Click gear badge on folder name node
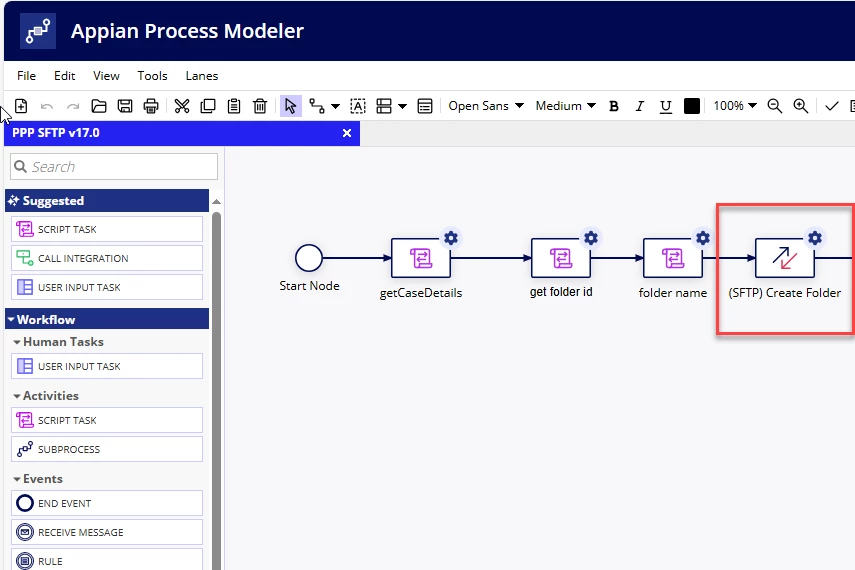 tap(703, 238)
